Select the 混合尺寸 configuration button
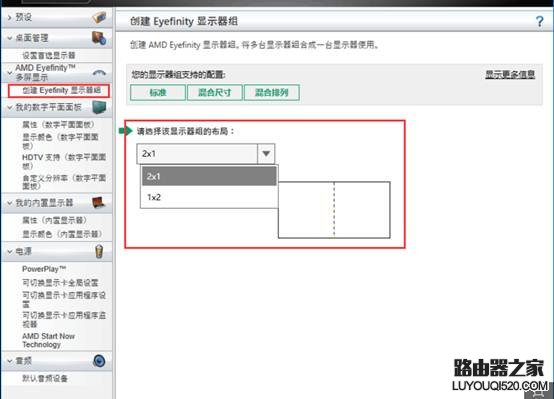Viewport: 554px width, 399px height. click(x=214, y=93)
